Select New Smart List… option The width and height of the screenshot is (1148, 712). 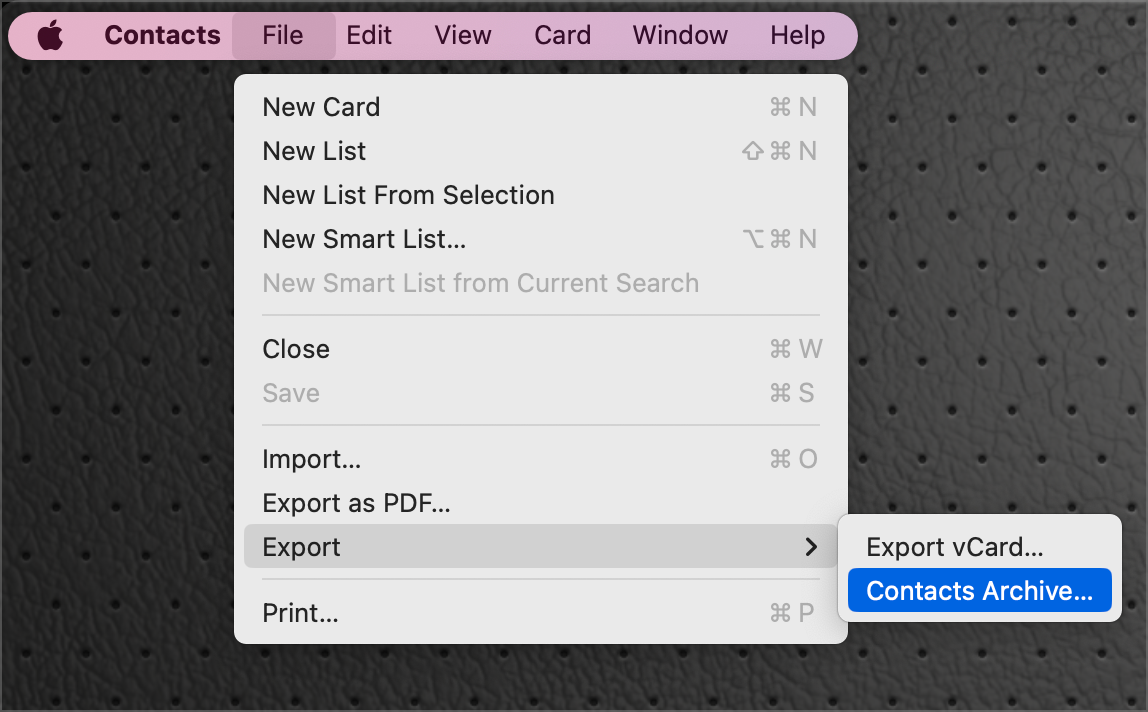tap(364, 239)
